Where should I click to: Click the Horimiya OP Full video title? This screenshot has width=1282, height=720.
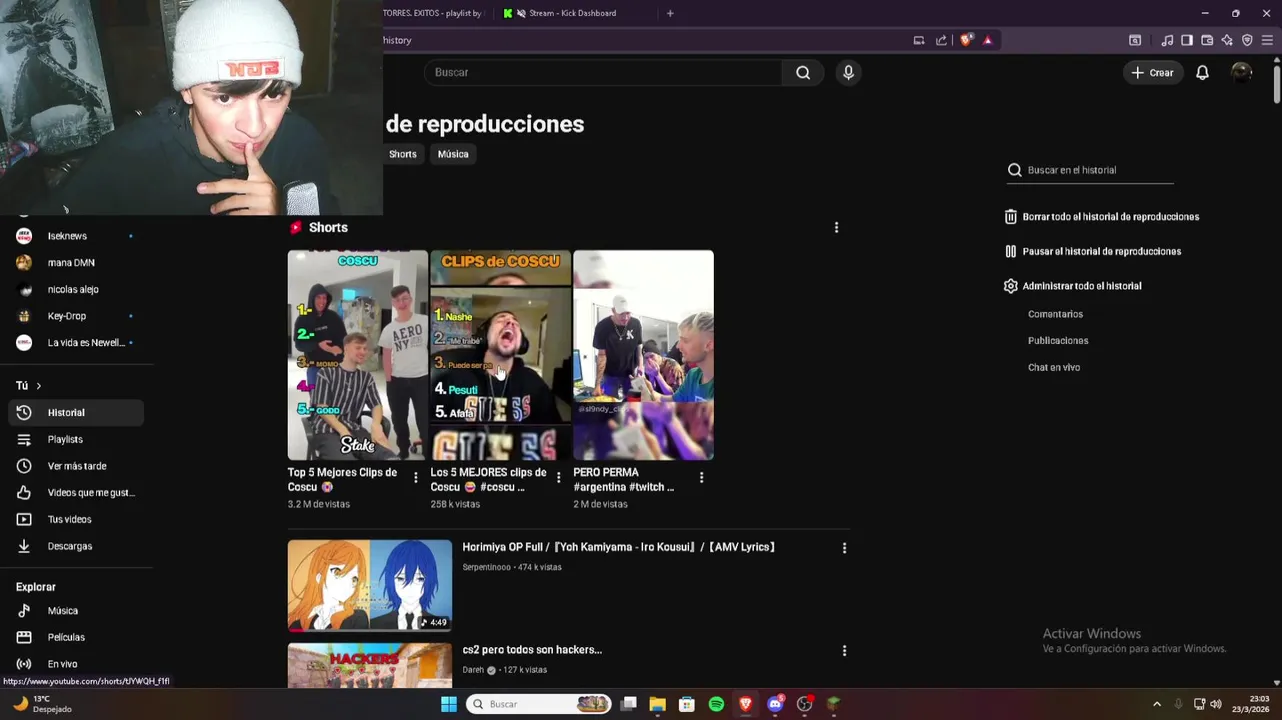point(619,547)
